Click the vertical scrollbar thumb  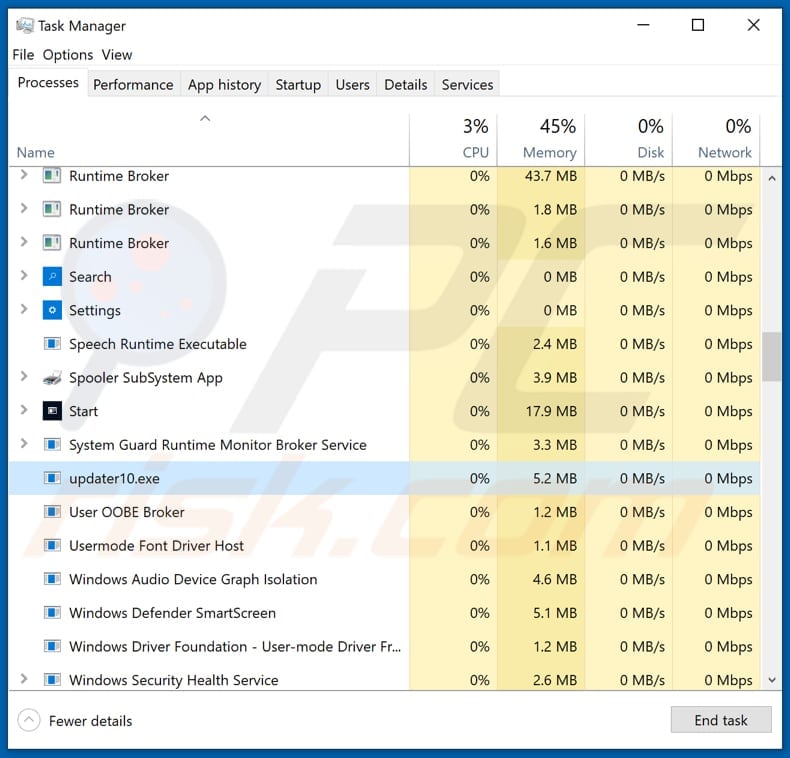coord(771,357)
